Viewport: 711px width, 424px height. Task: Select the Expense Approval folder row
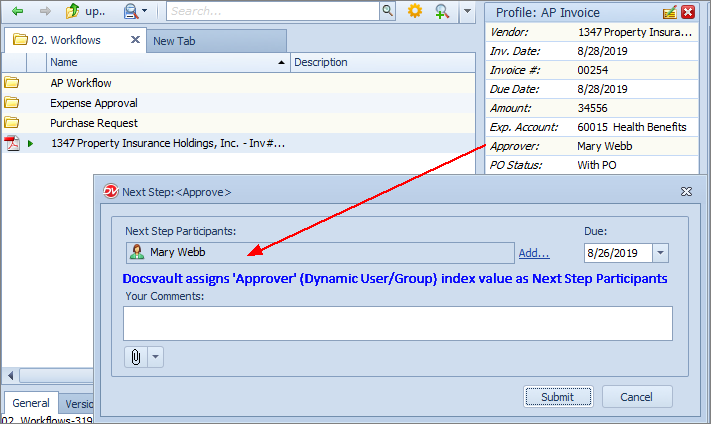click(239, 103)
